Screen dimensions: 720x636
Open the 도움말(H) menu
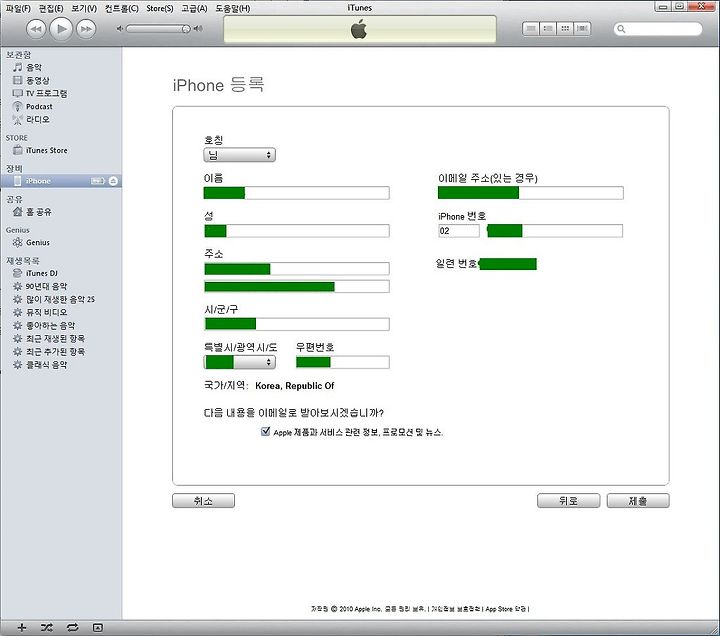click(233, 8)
